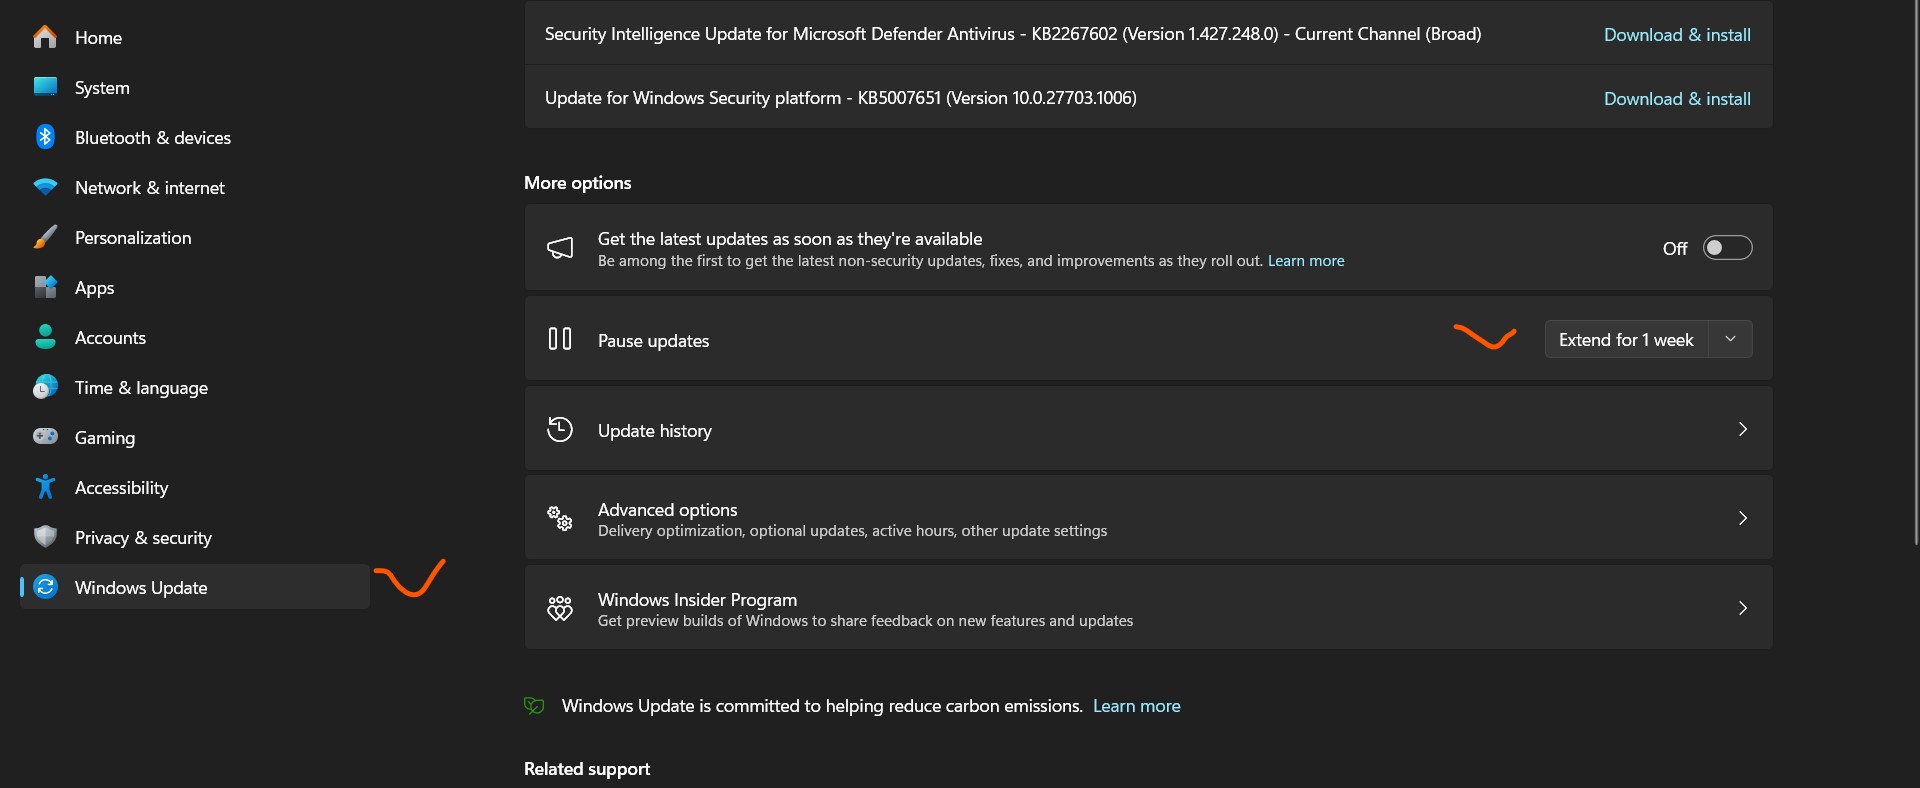Open the Apps settings category
Screen dimensions: 1920x788
point(195,287)
